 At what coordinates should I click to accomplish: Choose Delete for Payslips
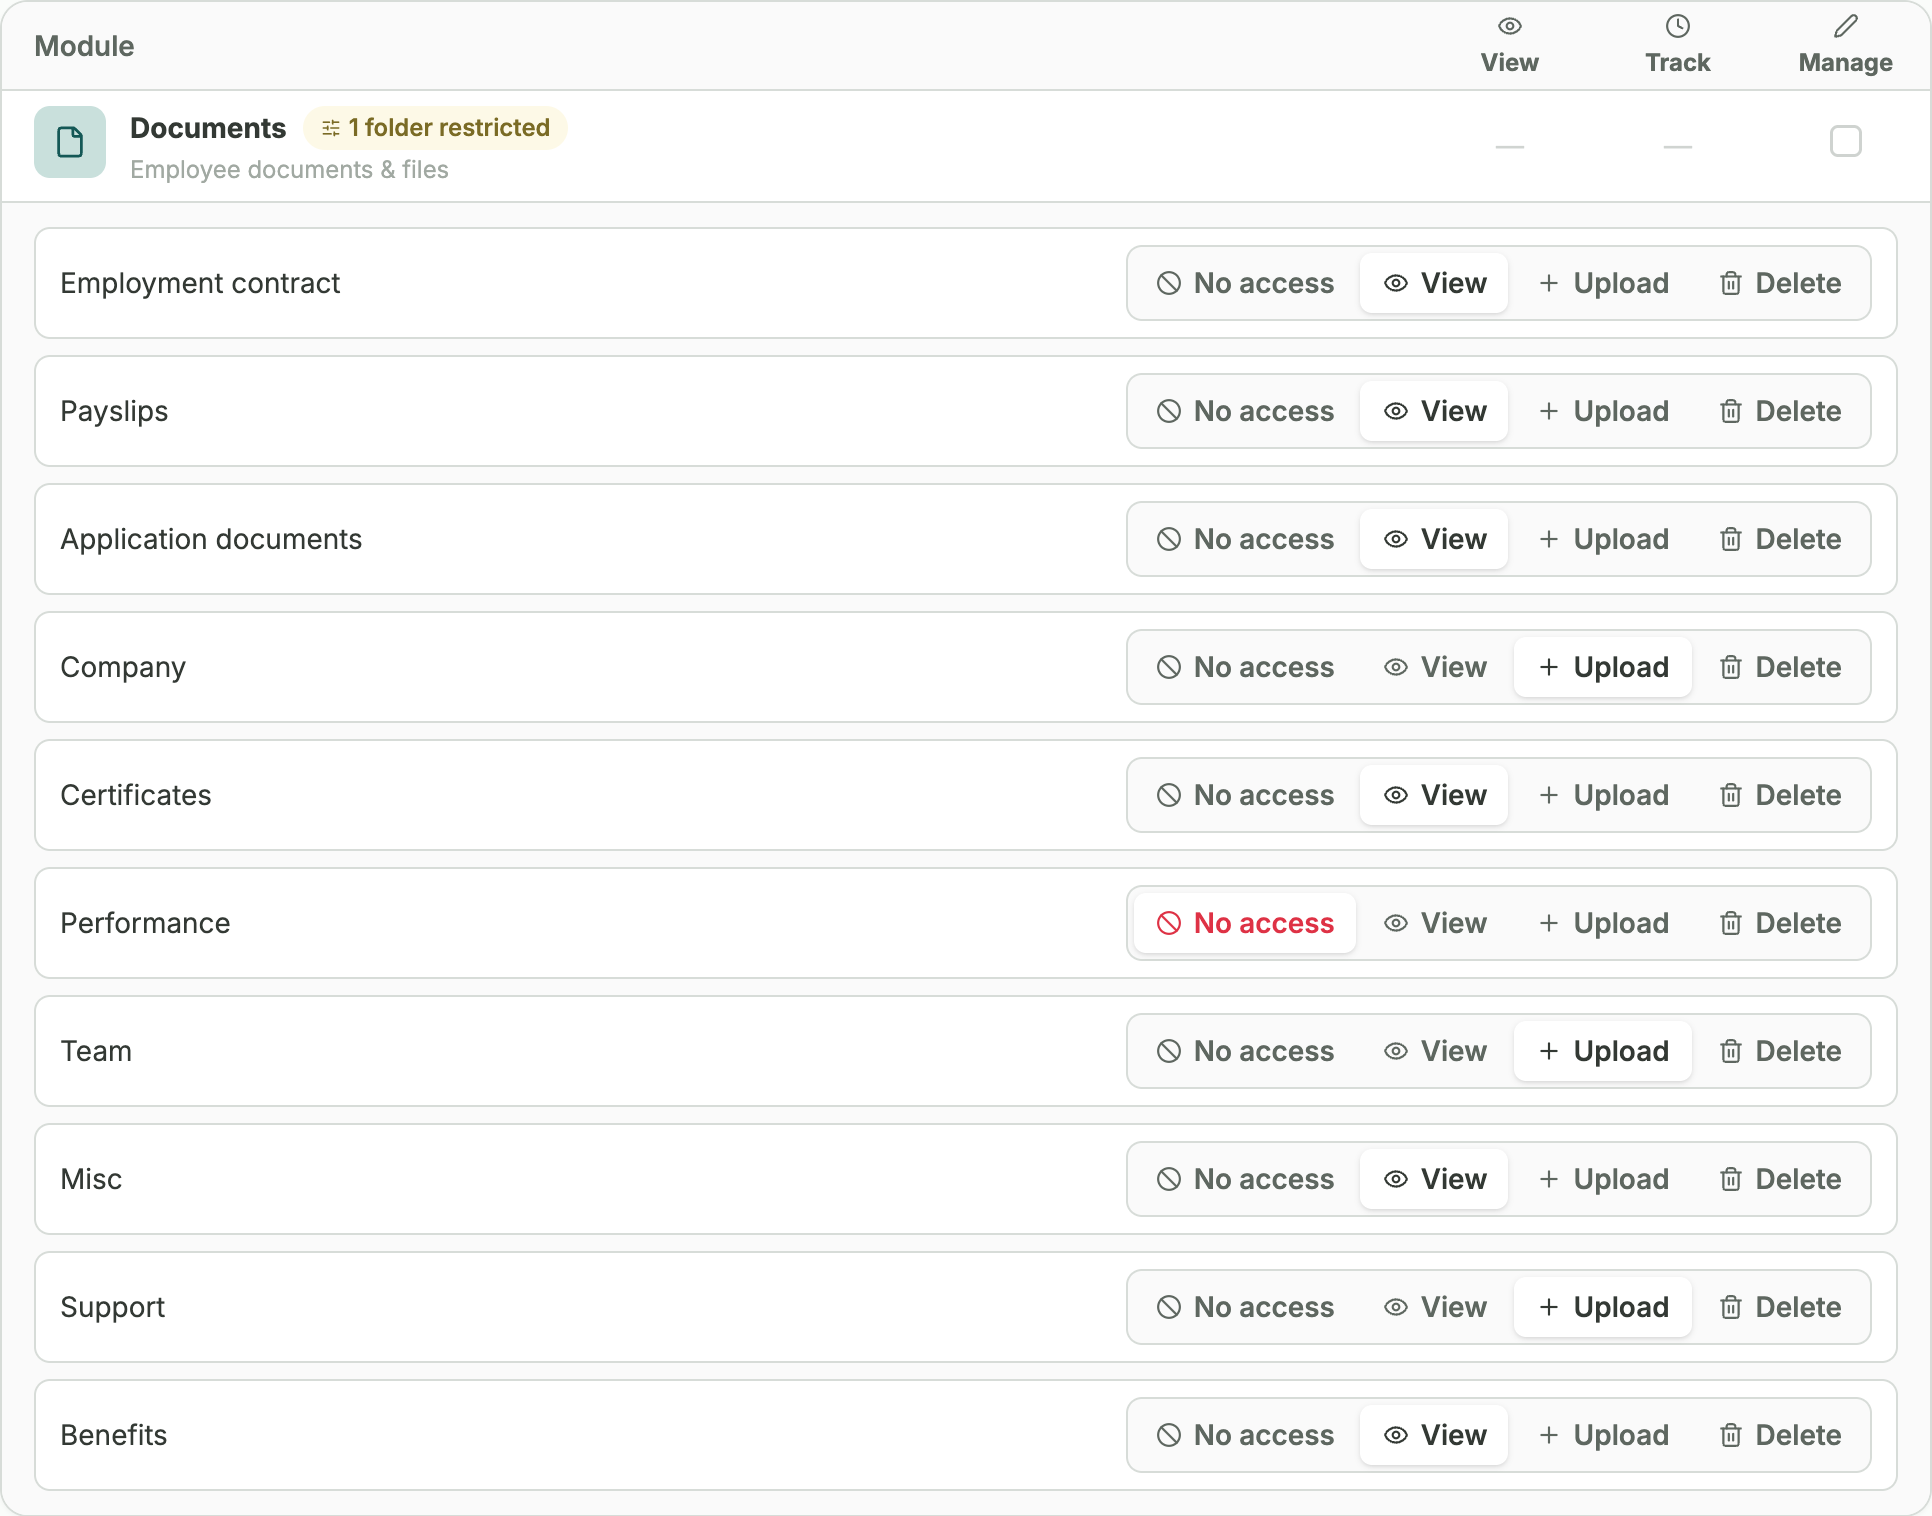1780,411
